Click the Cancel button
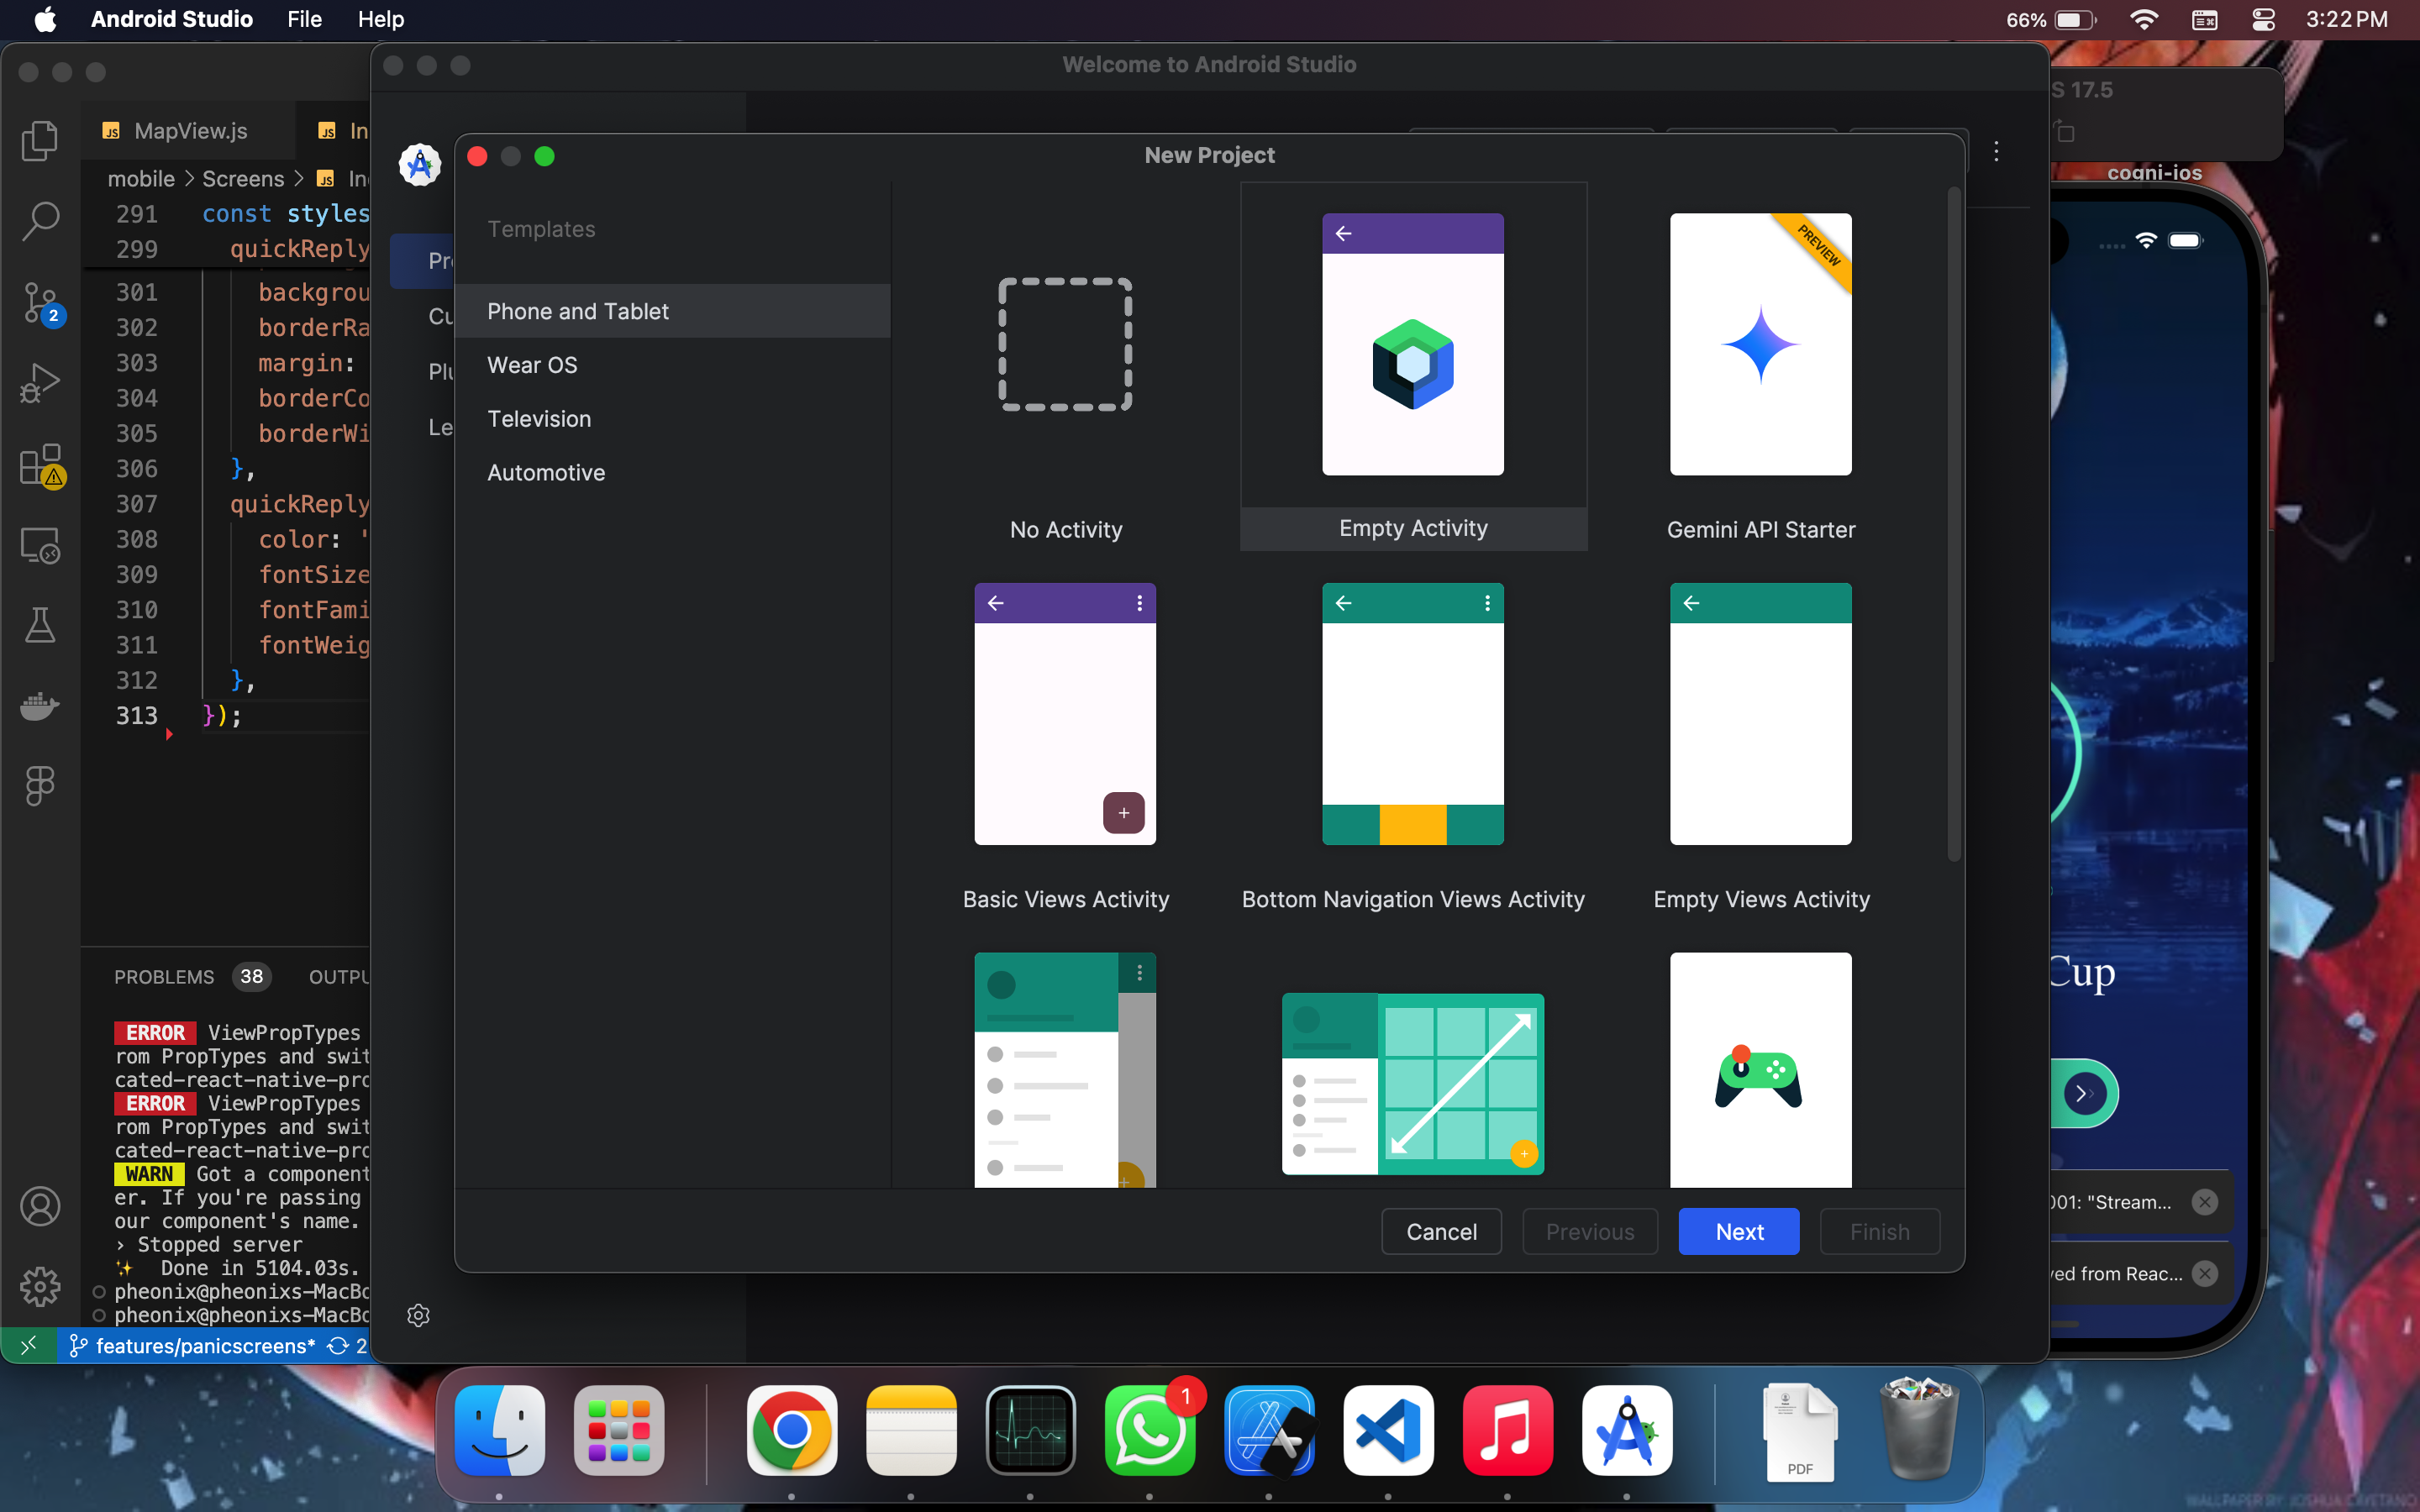The height and width of the screenshot is (1512, 2420). [x=1441, y=1231]
